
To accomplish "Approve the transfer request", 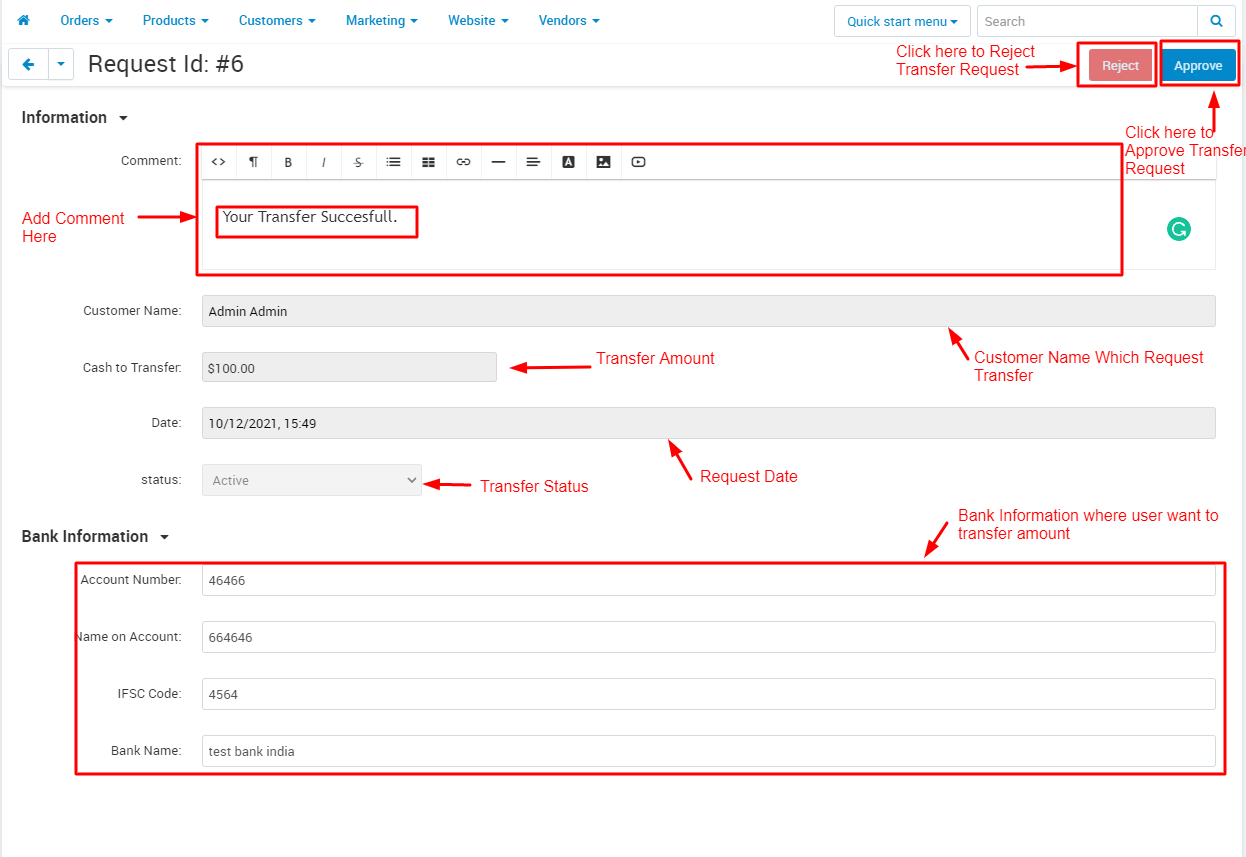I will (1198, 65).
